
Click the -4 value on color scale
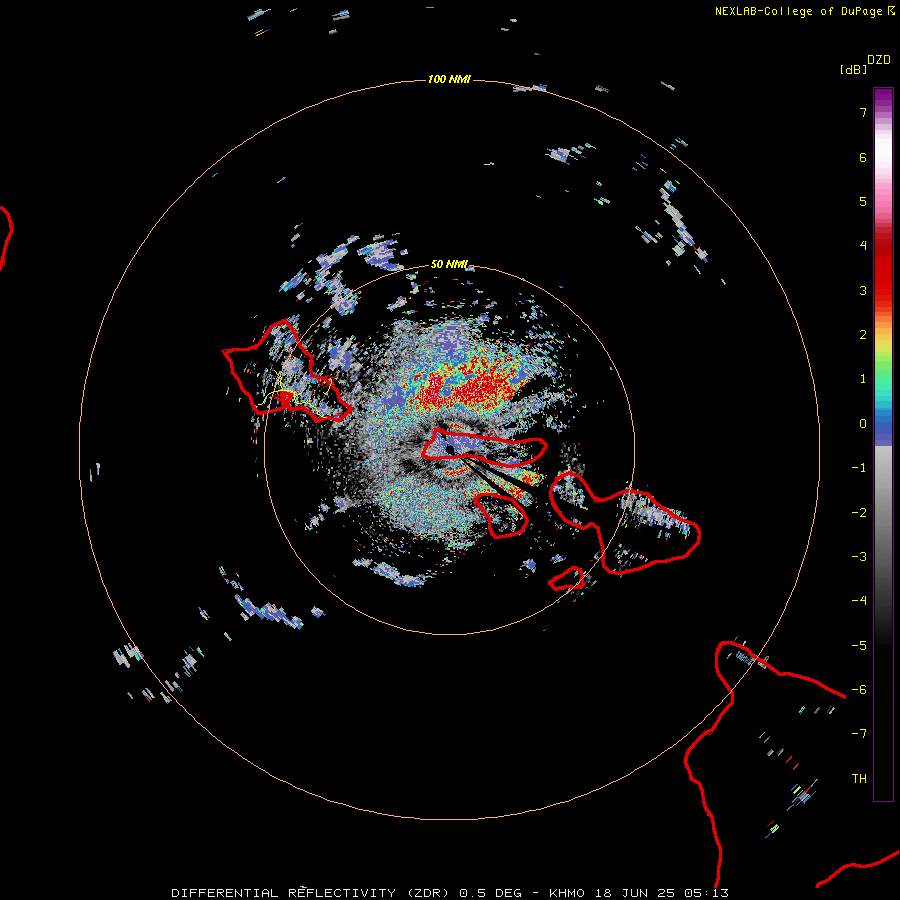859,601
